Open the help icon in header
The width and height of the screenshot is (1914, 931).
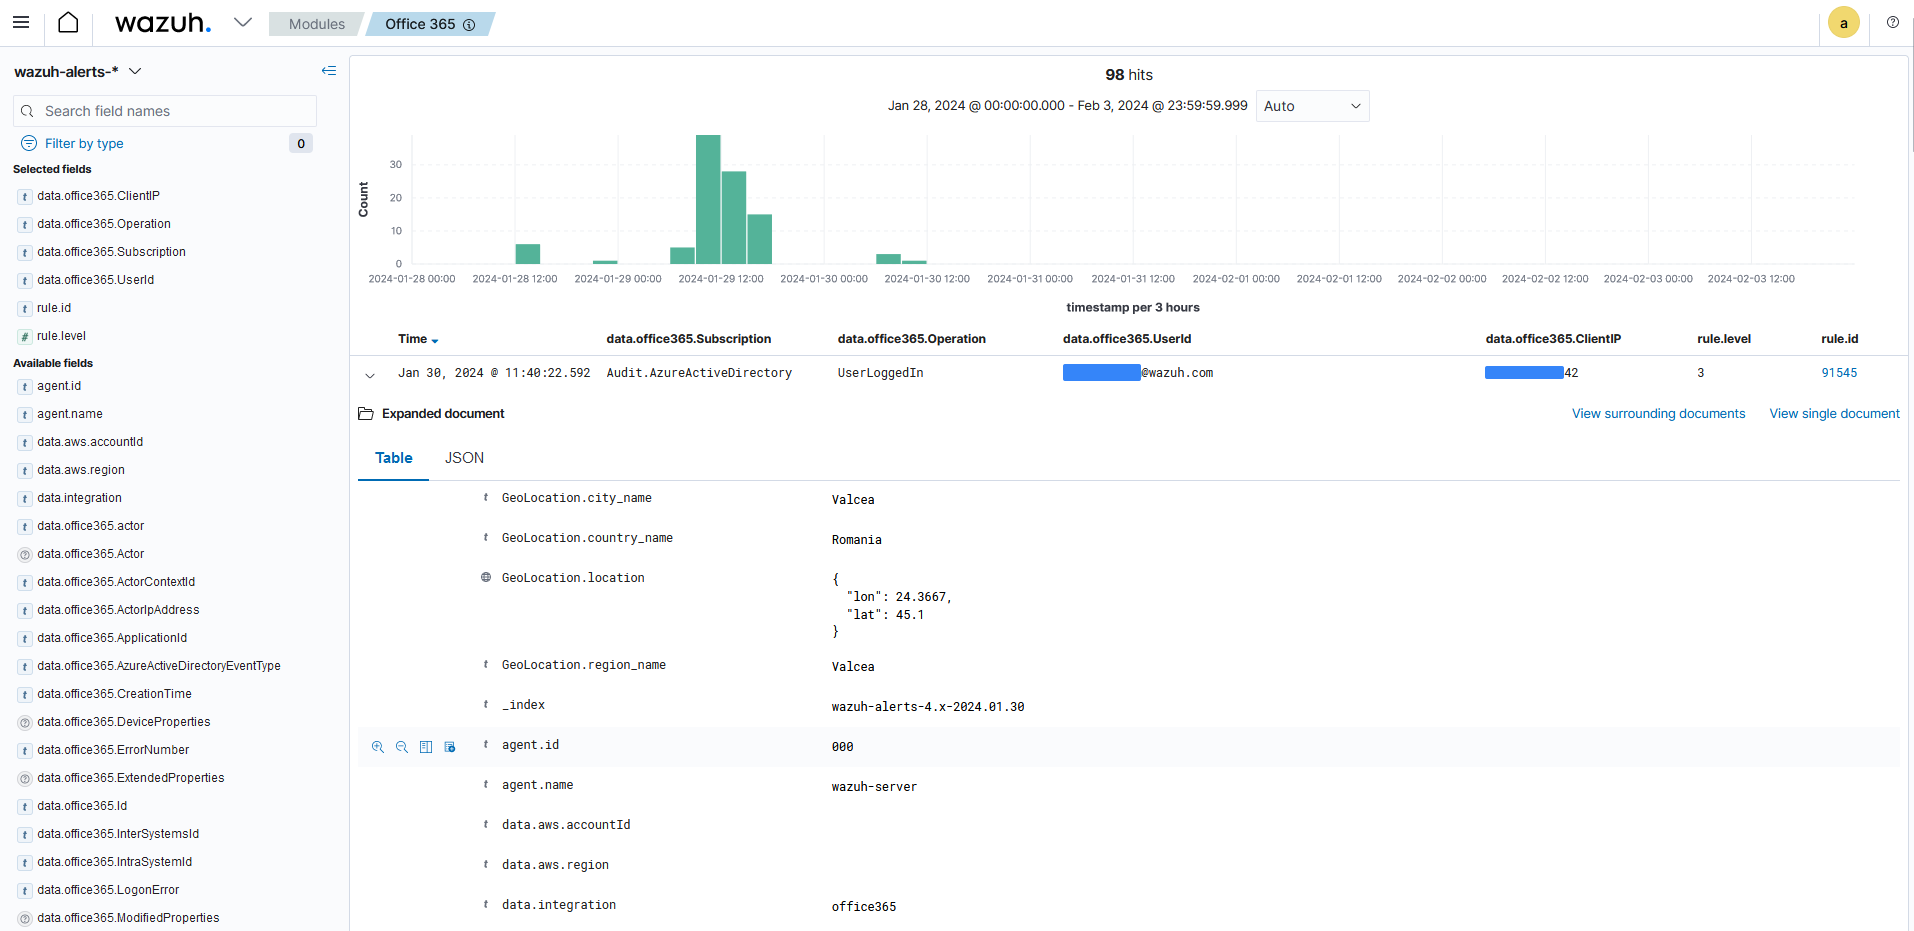(x=1892, y=22)
